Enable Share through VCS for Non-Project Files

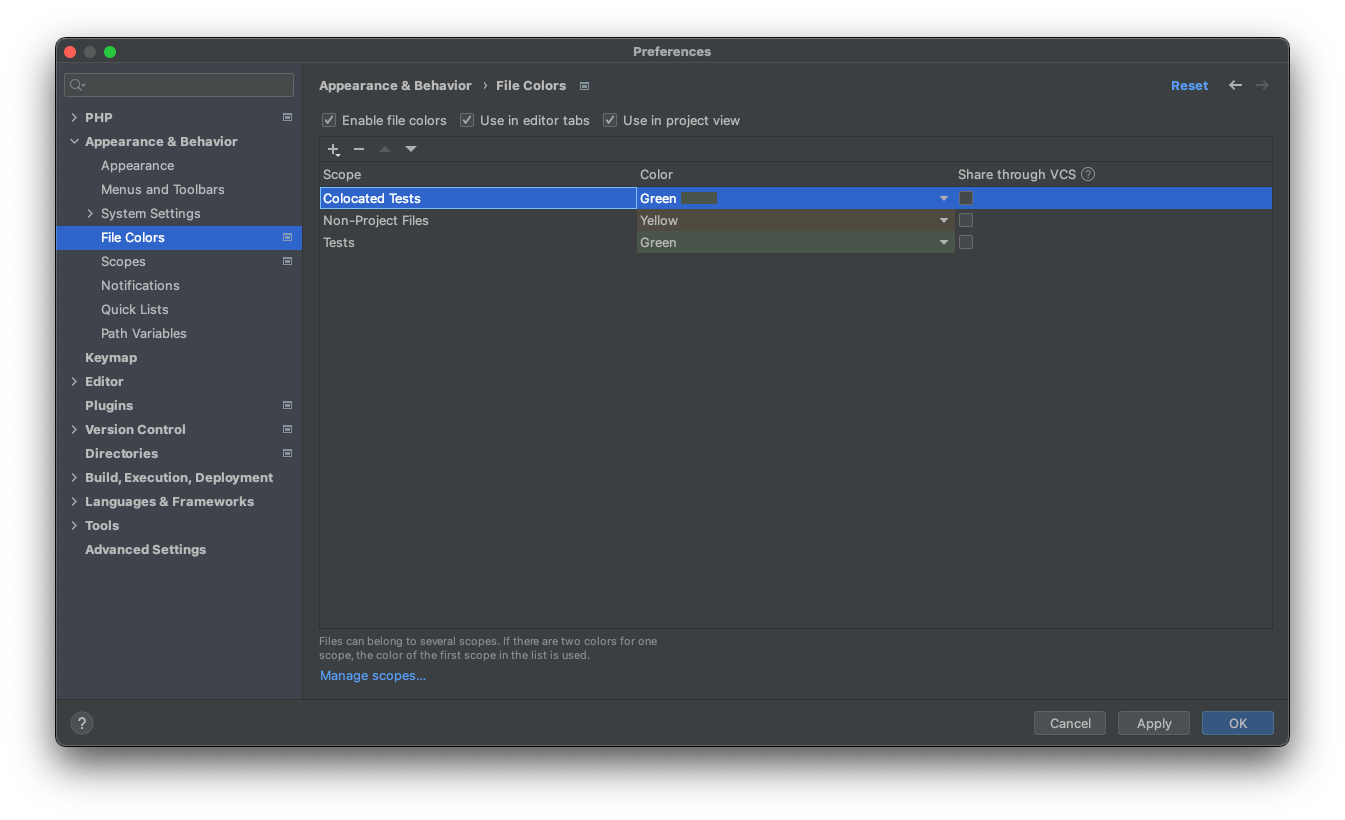pyautogui.click(x=965, y=220)
